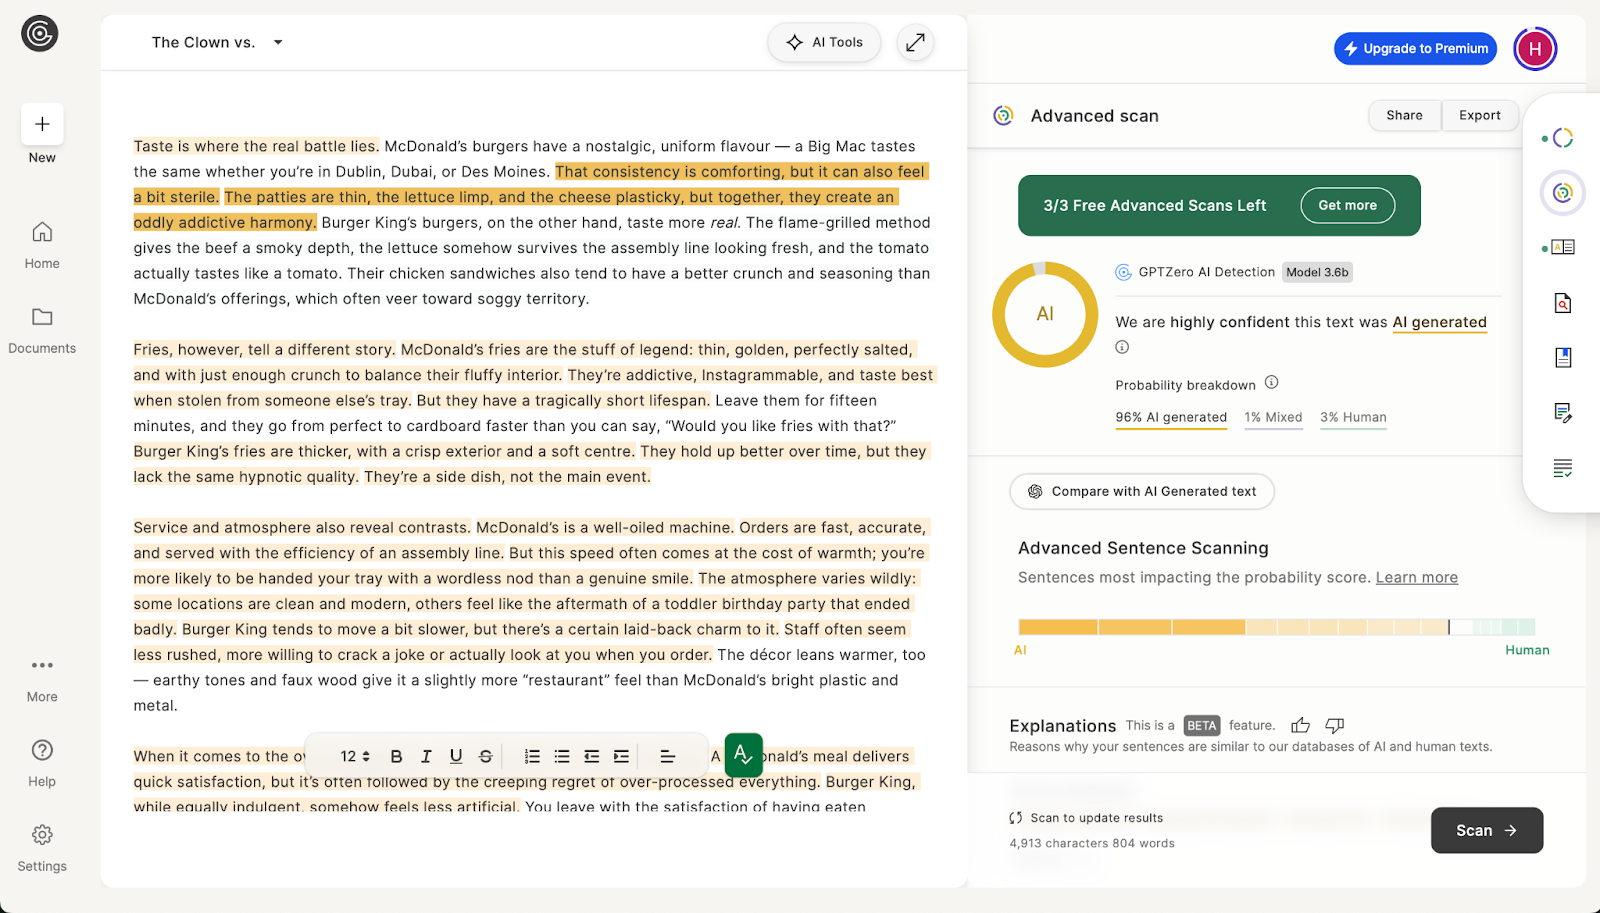Follow the 'Learn more' link

point(1416,577)
